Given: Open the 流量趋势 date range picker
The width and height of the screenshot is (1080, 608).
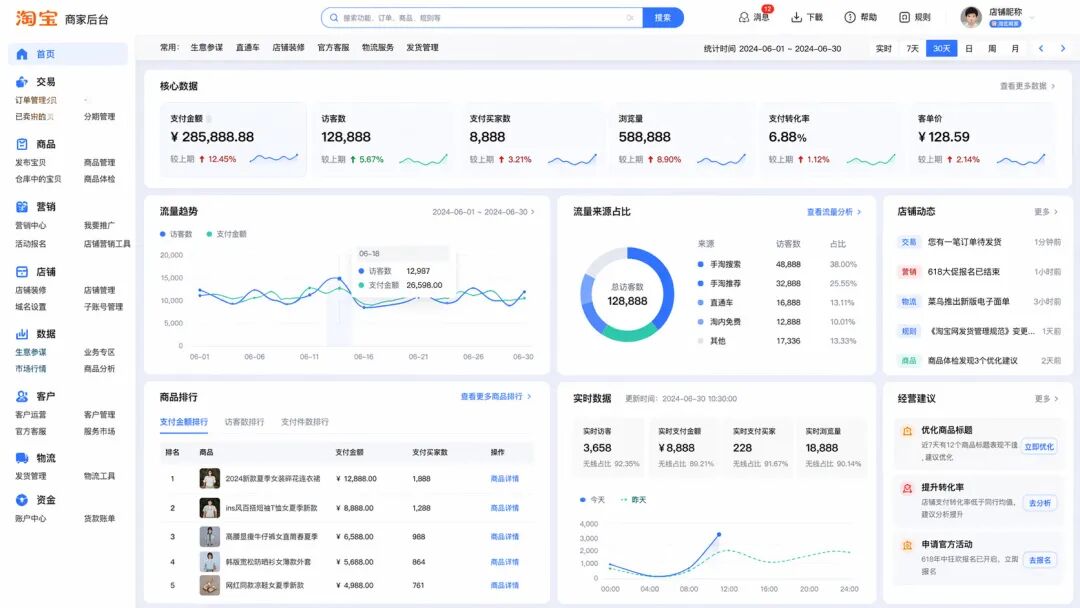Looking at the screenshot, I should point(482,212).
